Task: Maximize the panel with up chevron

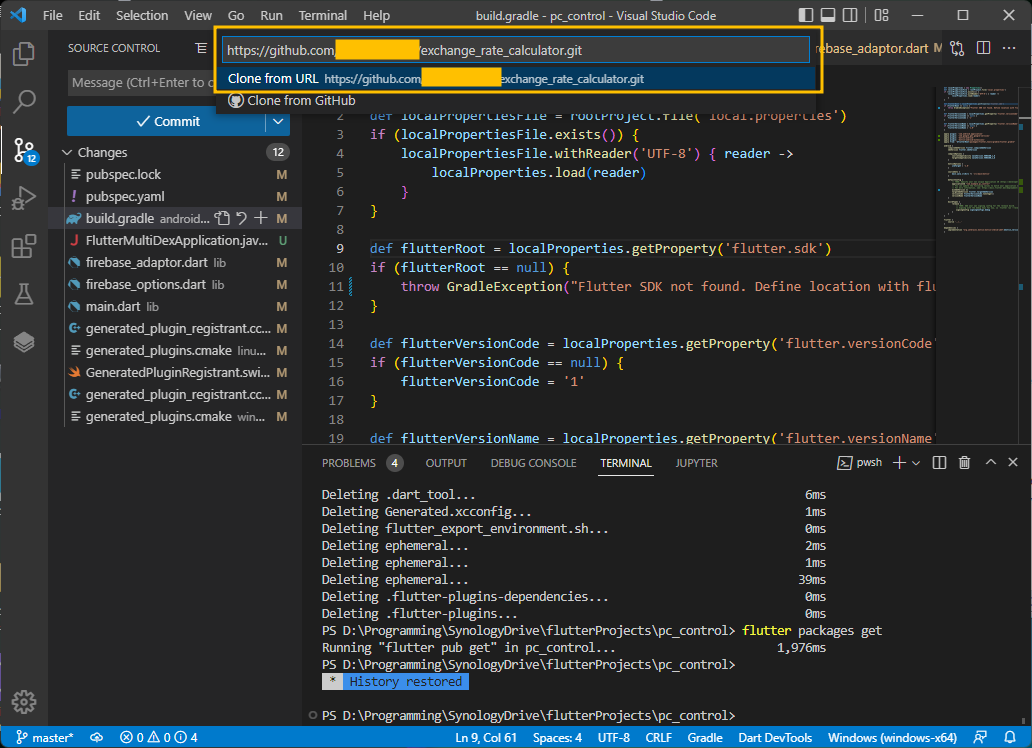Action: click(x=990, y=462)
